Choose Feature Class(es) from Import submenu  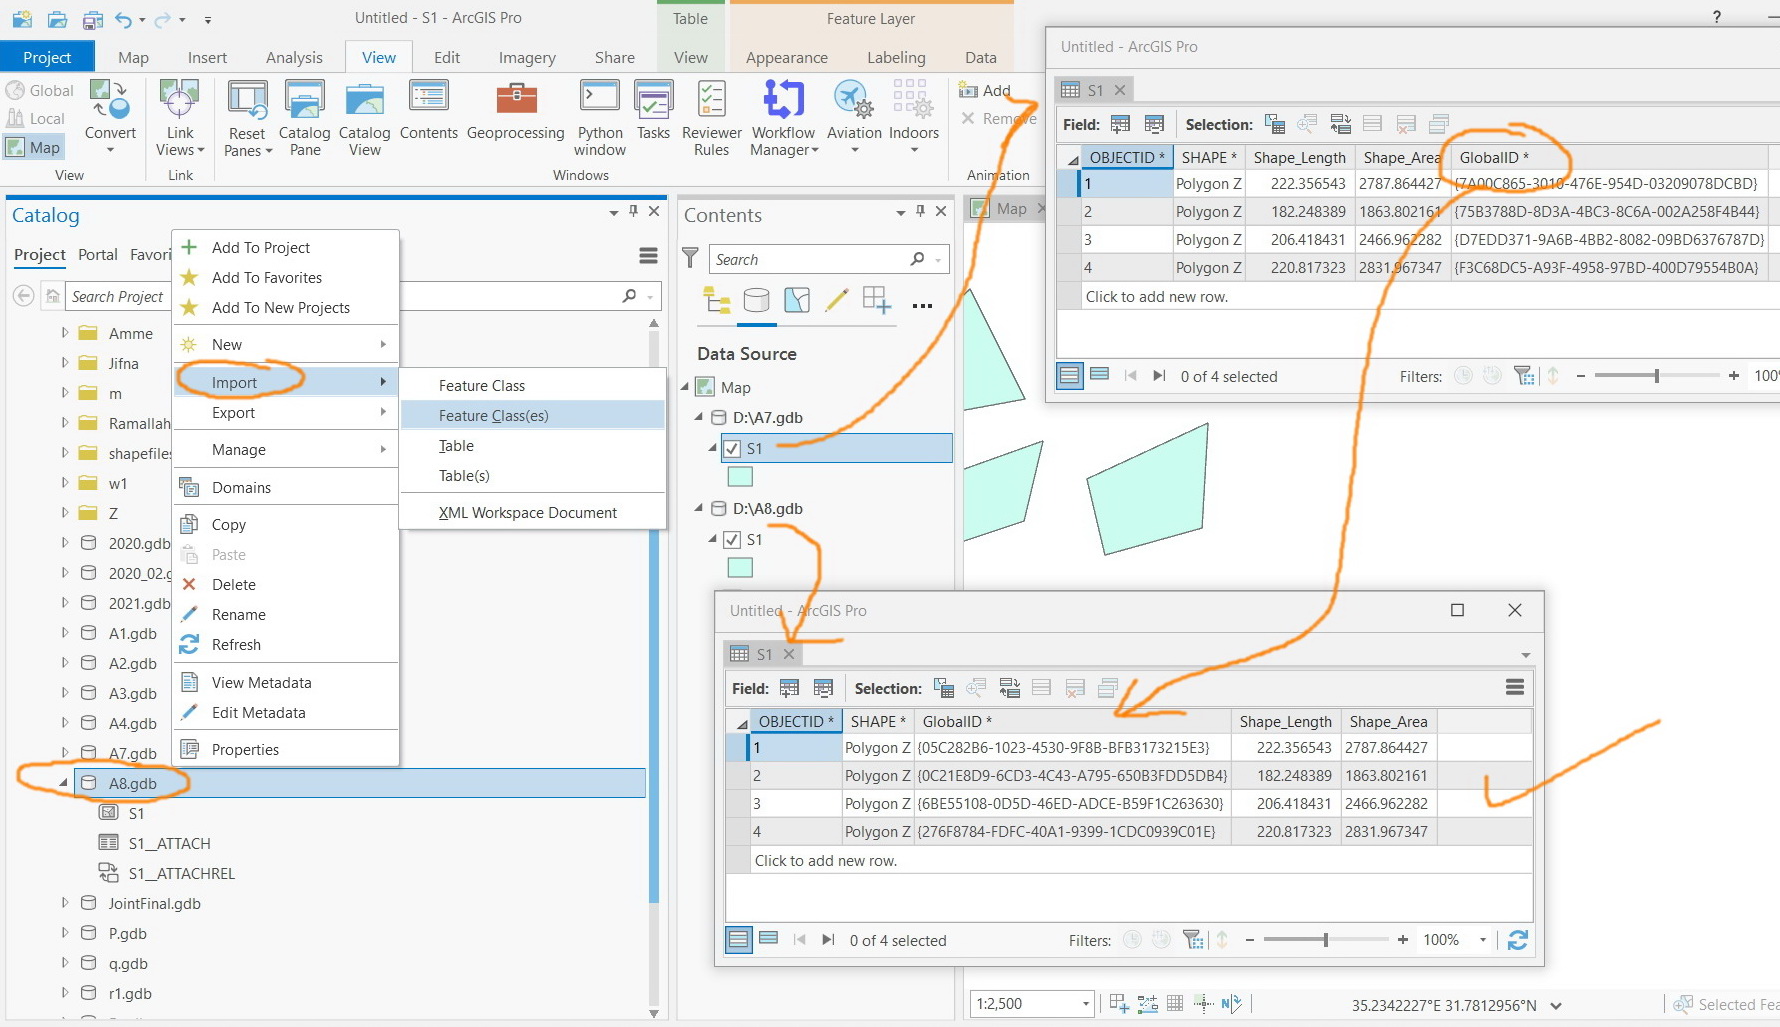[533, 415]
